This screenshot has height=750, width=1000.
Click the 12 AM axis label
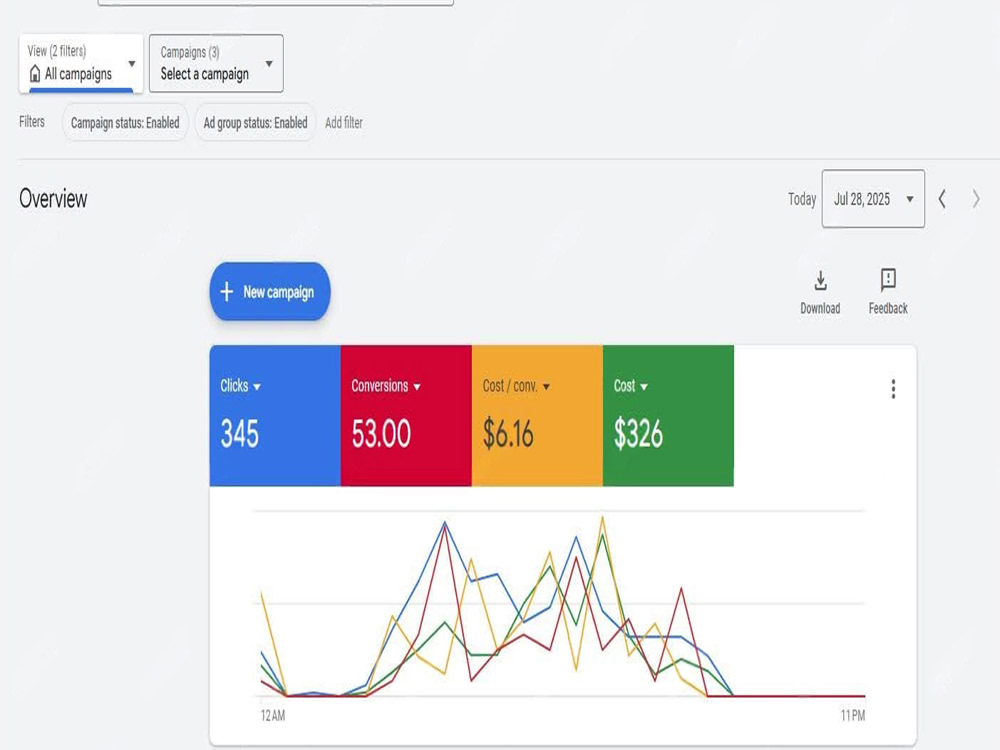(x=273, y=716)
